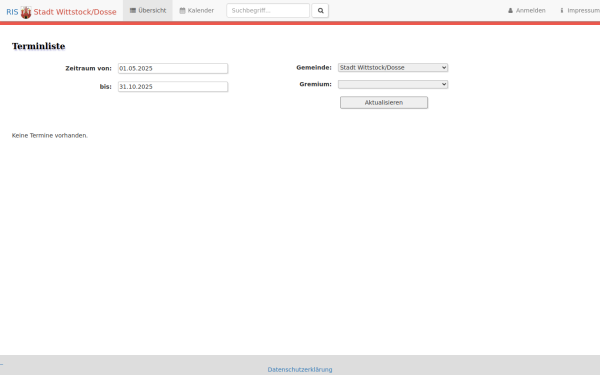600x375 pixels.
Task: Click the magnifier search button
Action: pos(320,11)
